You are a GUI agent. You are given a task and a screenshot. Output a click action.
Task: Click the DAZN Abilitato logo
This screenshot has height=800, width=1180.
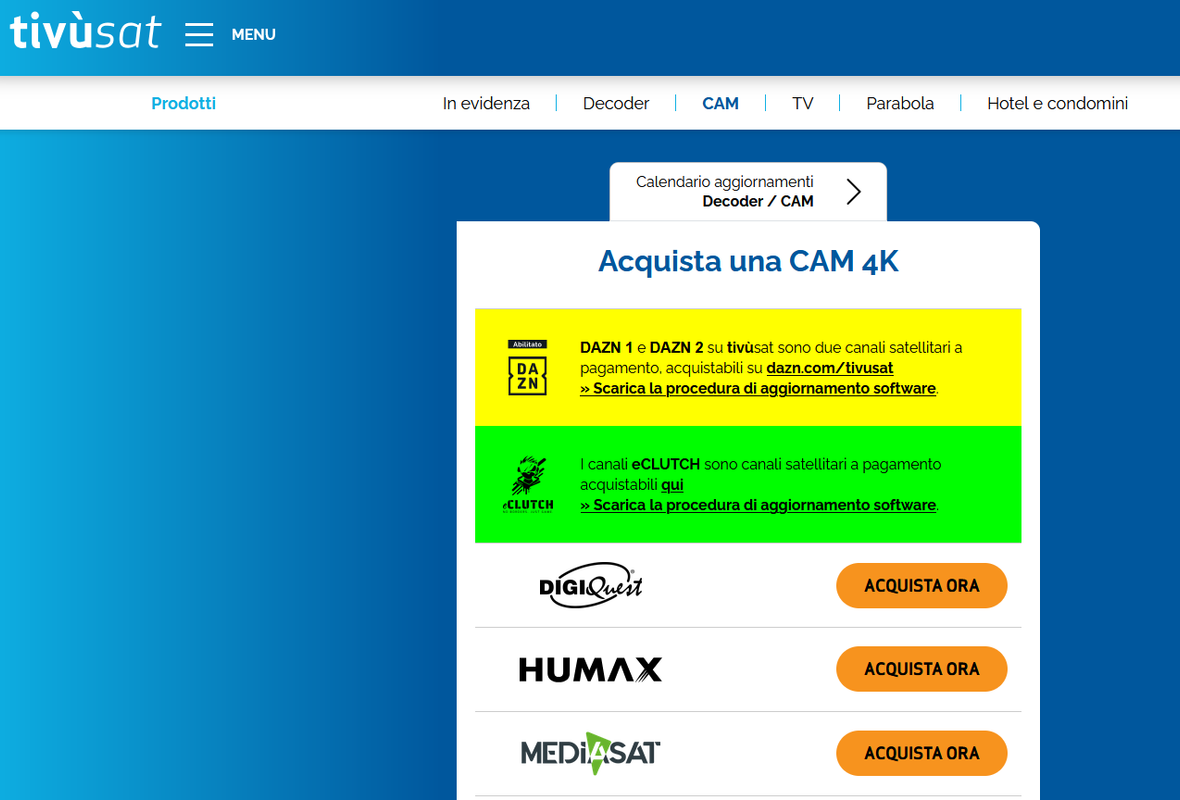pos(528,367)
